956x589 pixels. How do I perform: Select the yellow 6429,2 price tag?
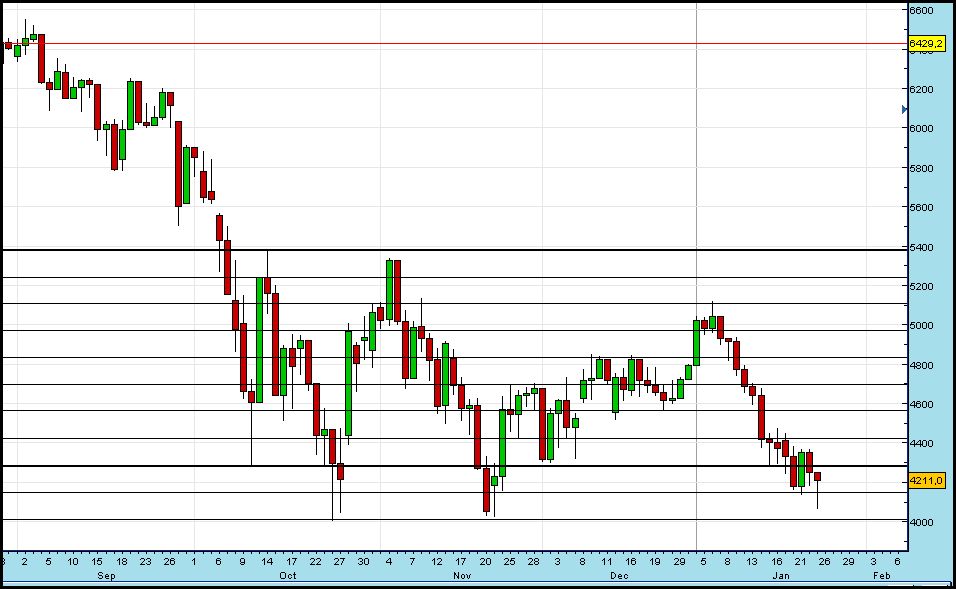926,44
